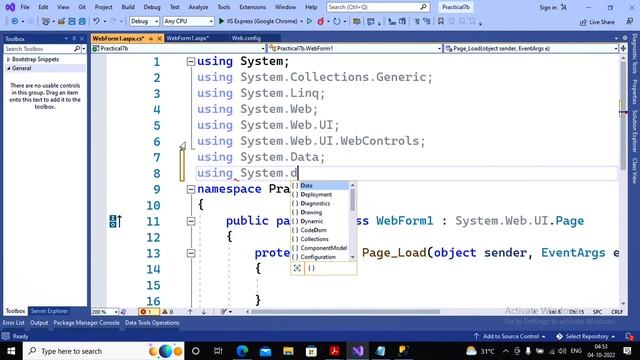Click the IntelliSense filter namespaces icon

tap(311, 268)
